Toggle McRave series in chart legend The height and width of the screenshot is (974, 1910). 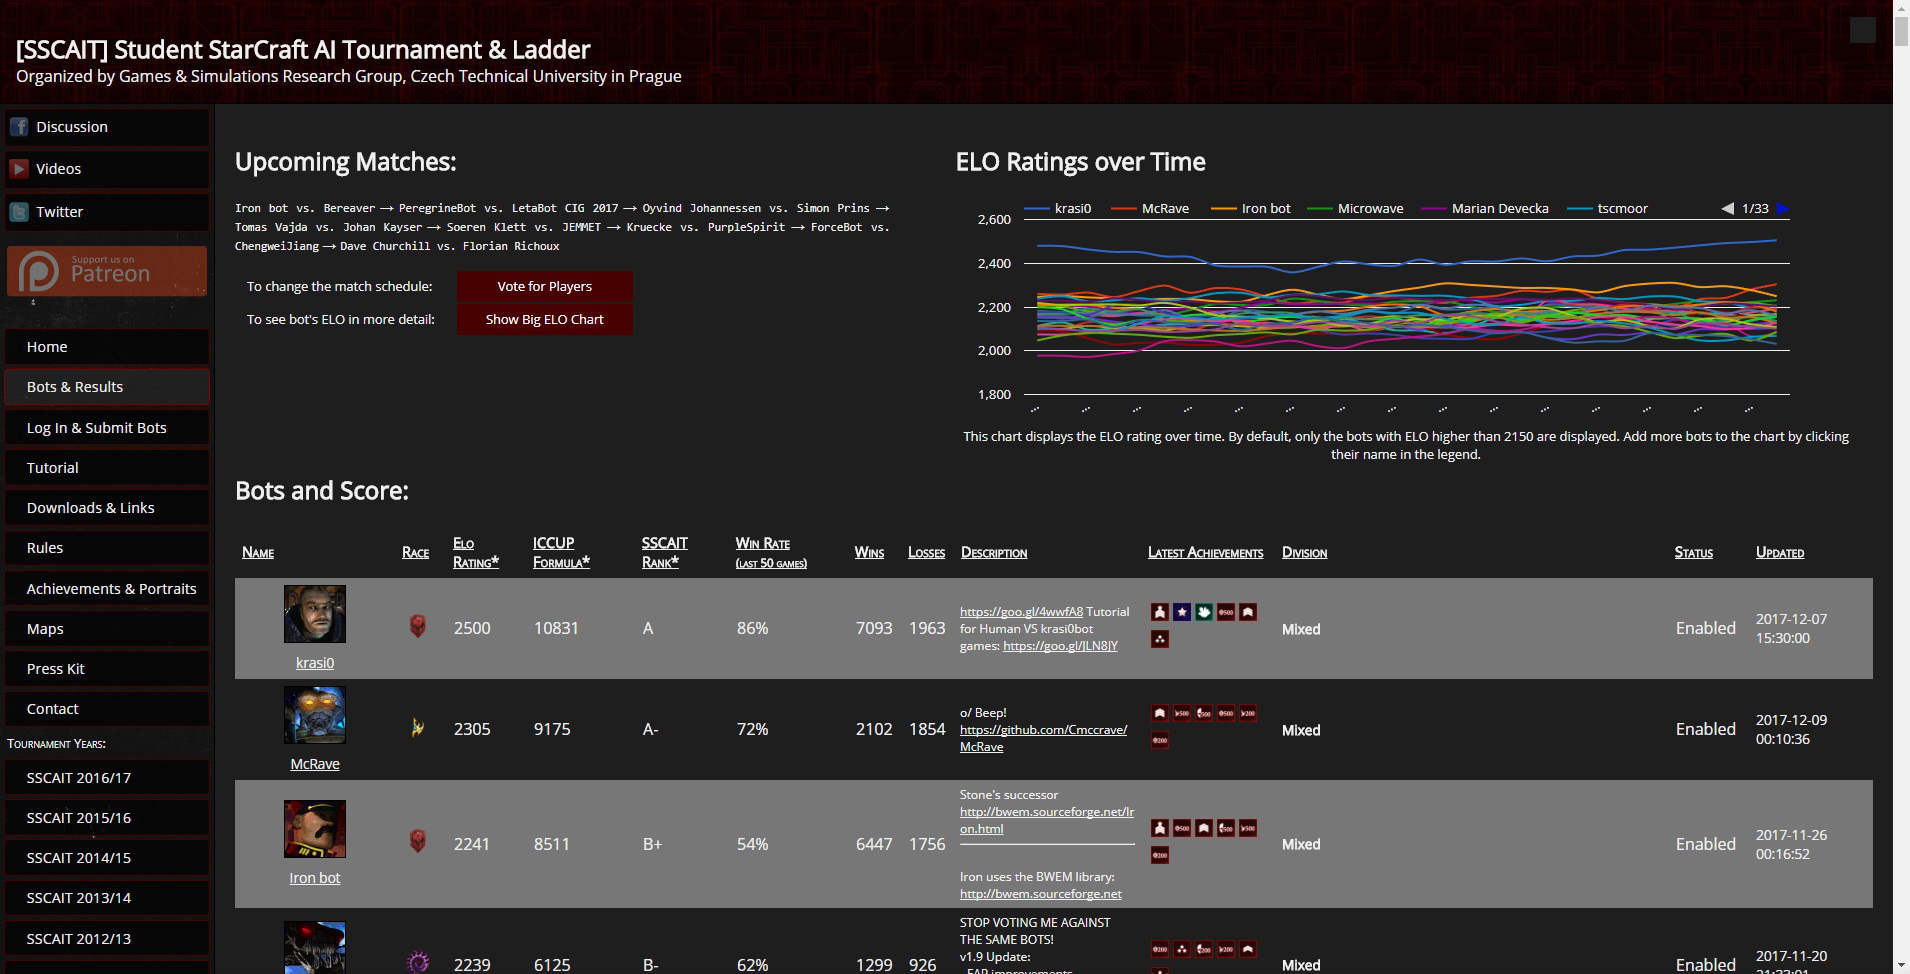[1150, 209]
